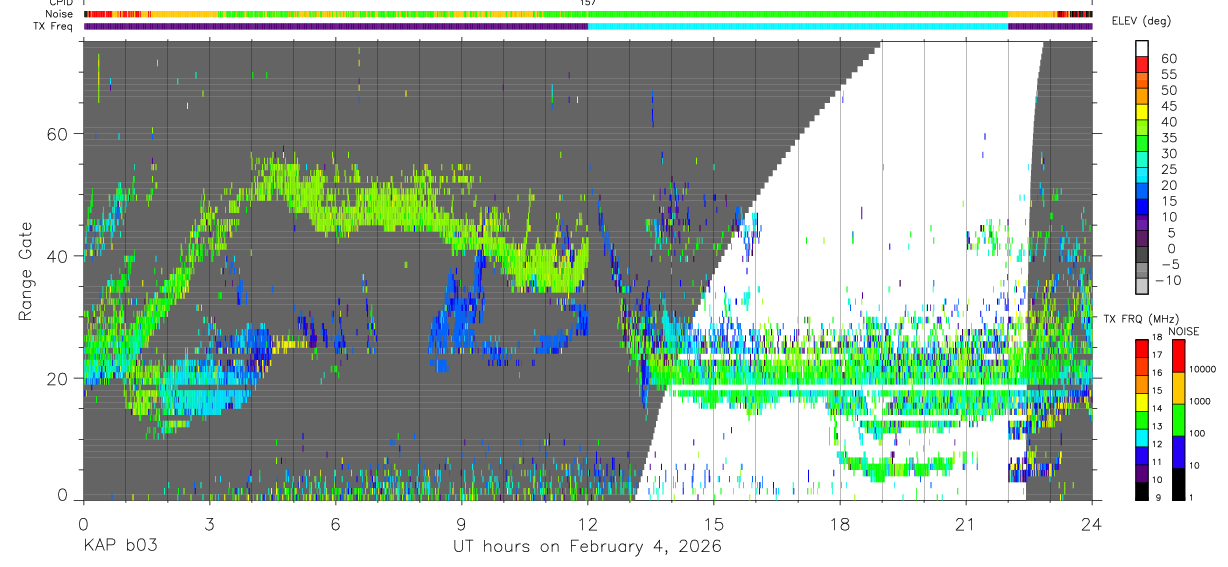The width and height of the screenshot is (1228, 567).
Task: Pick the red 17–18 swatch in TX FRQ colorbar
Action: click(x=1142, y=348)
